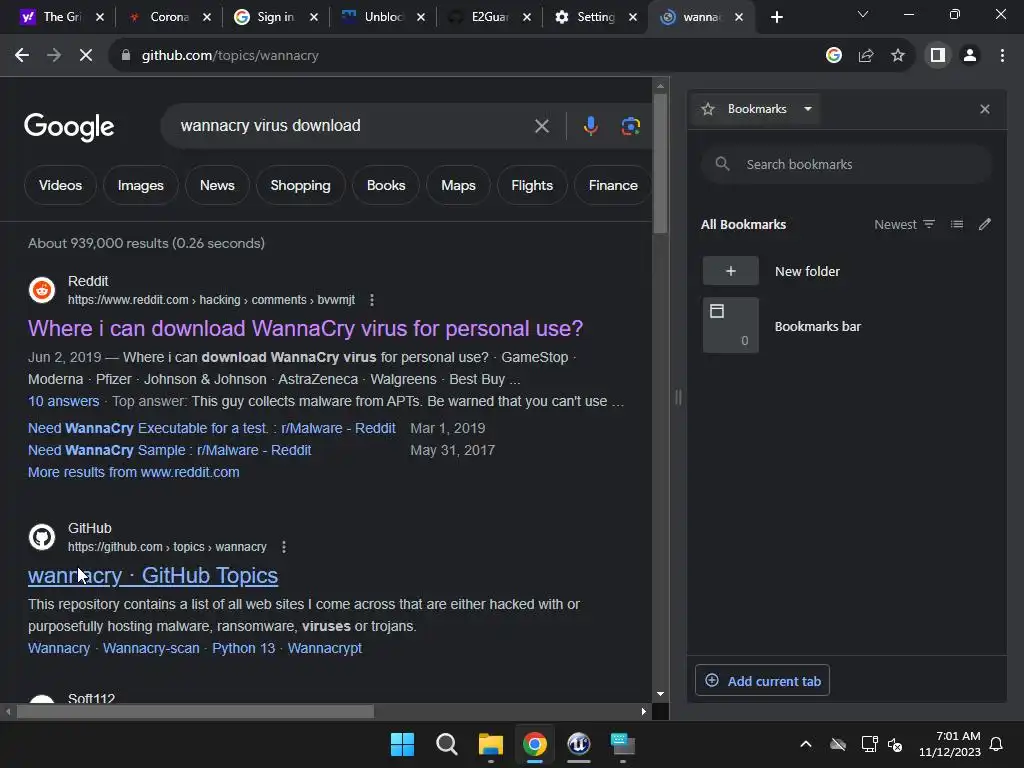The width and height of the screenshot is (1024, 768).
Task: Open 'wannacry · GitHub Topics' result
Action: pyautogui.click(x=153, y=575)
